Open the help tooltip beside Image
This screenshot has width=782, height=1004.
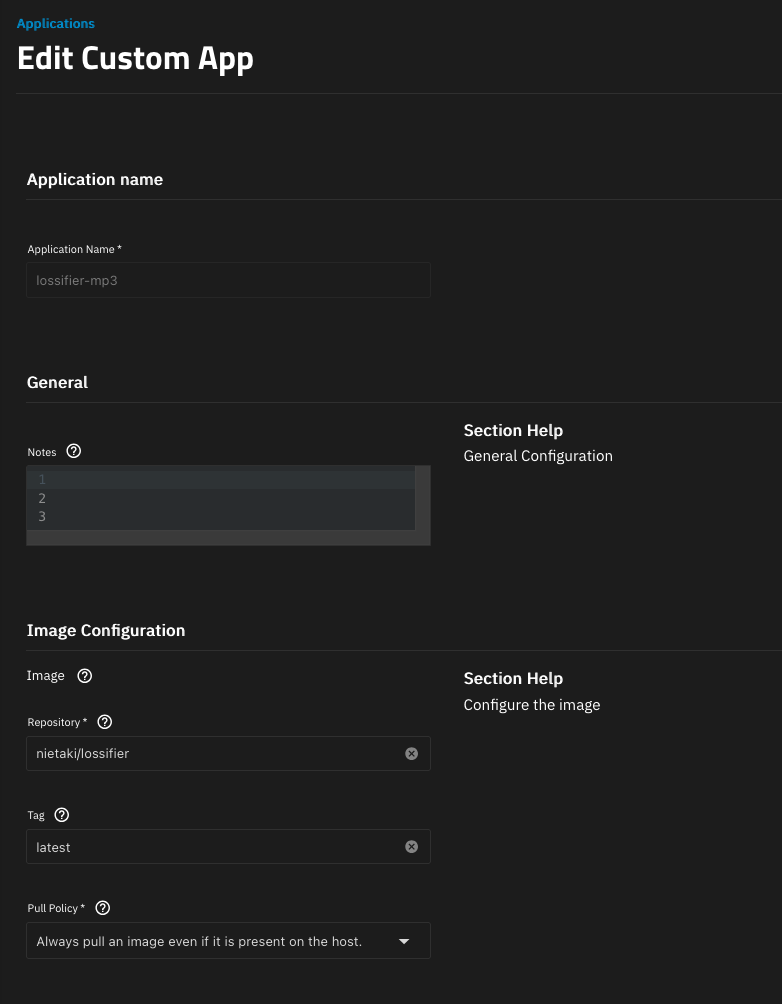click(x=84, y=676)
